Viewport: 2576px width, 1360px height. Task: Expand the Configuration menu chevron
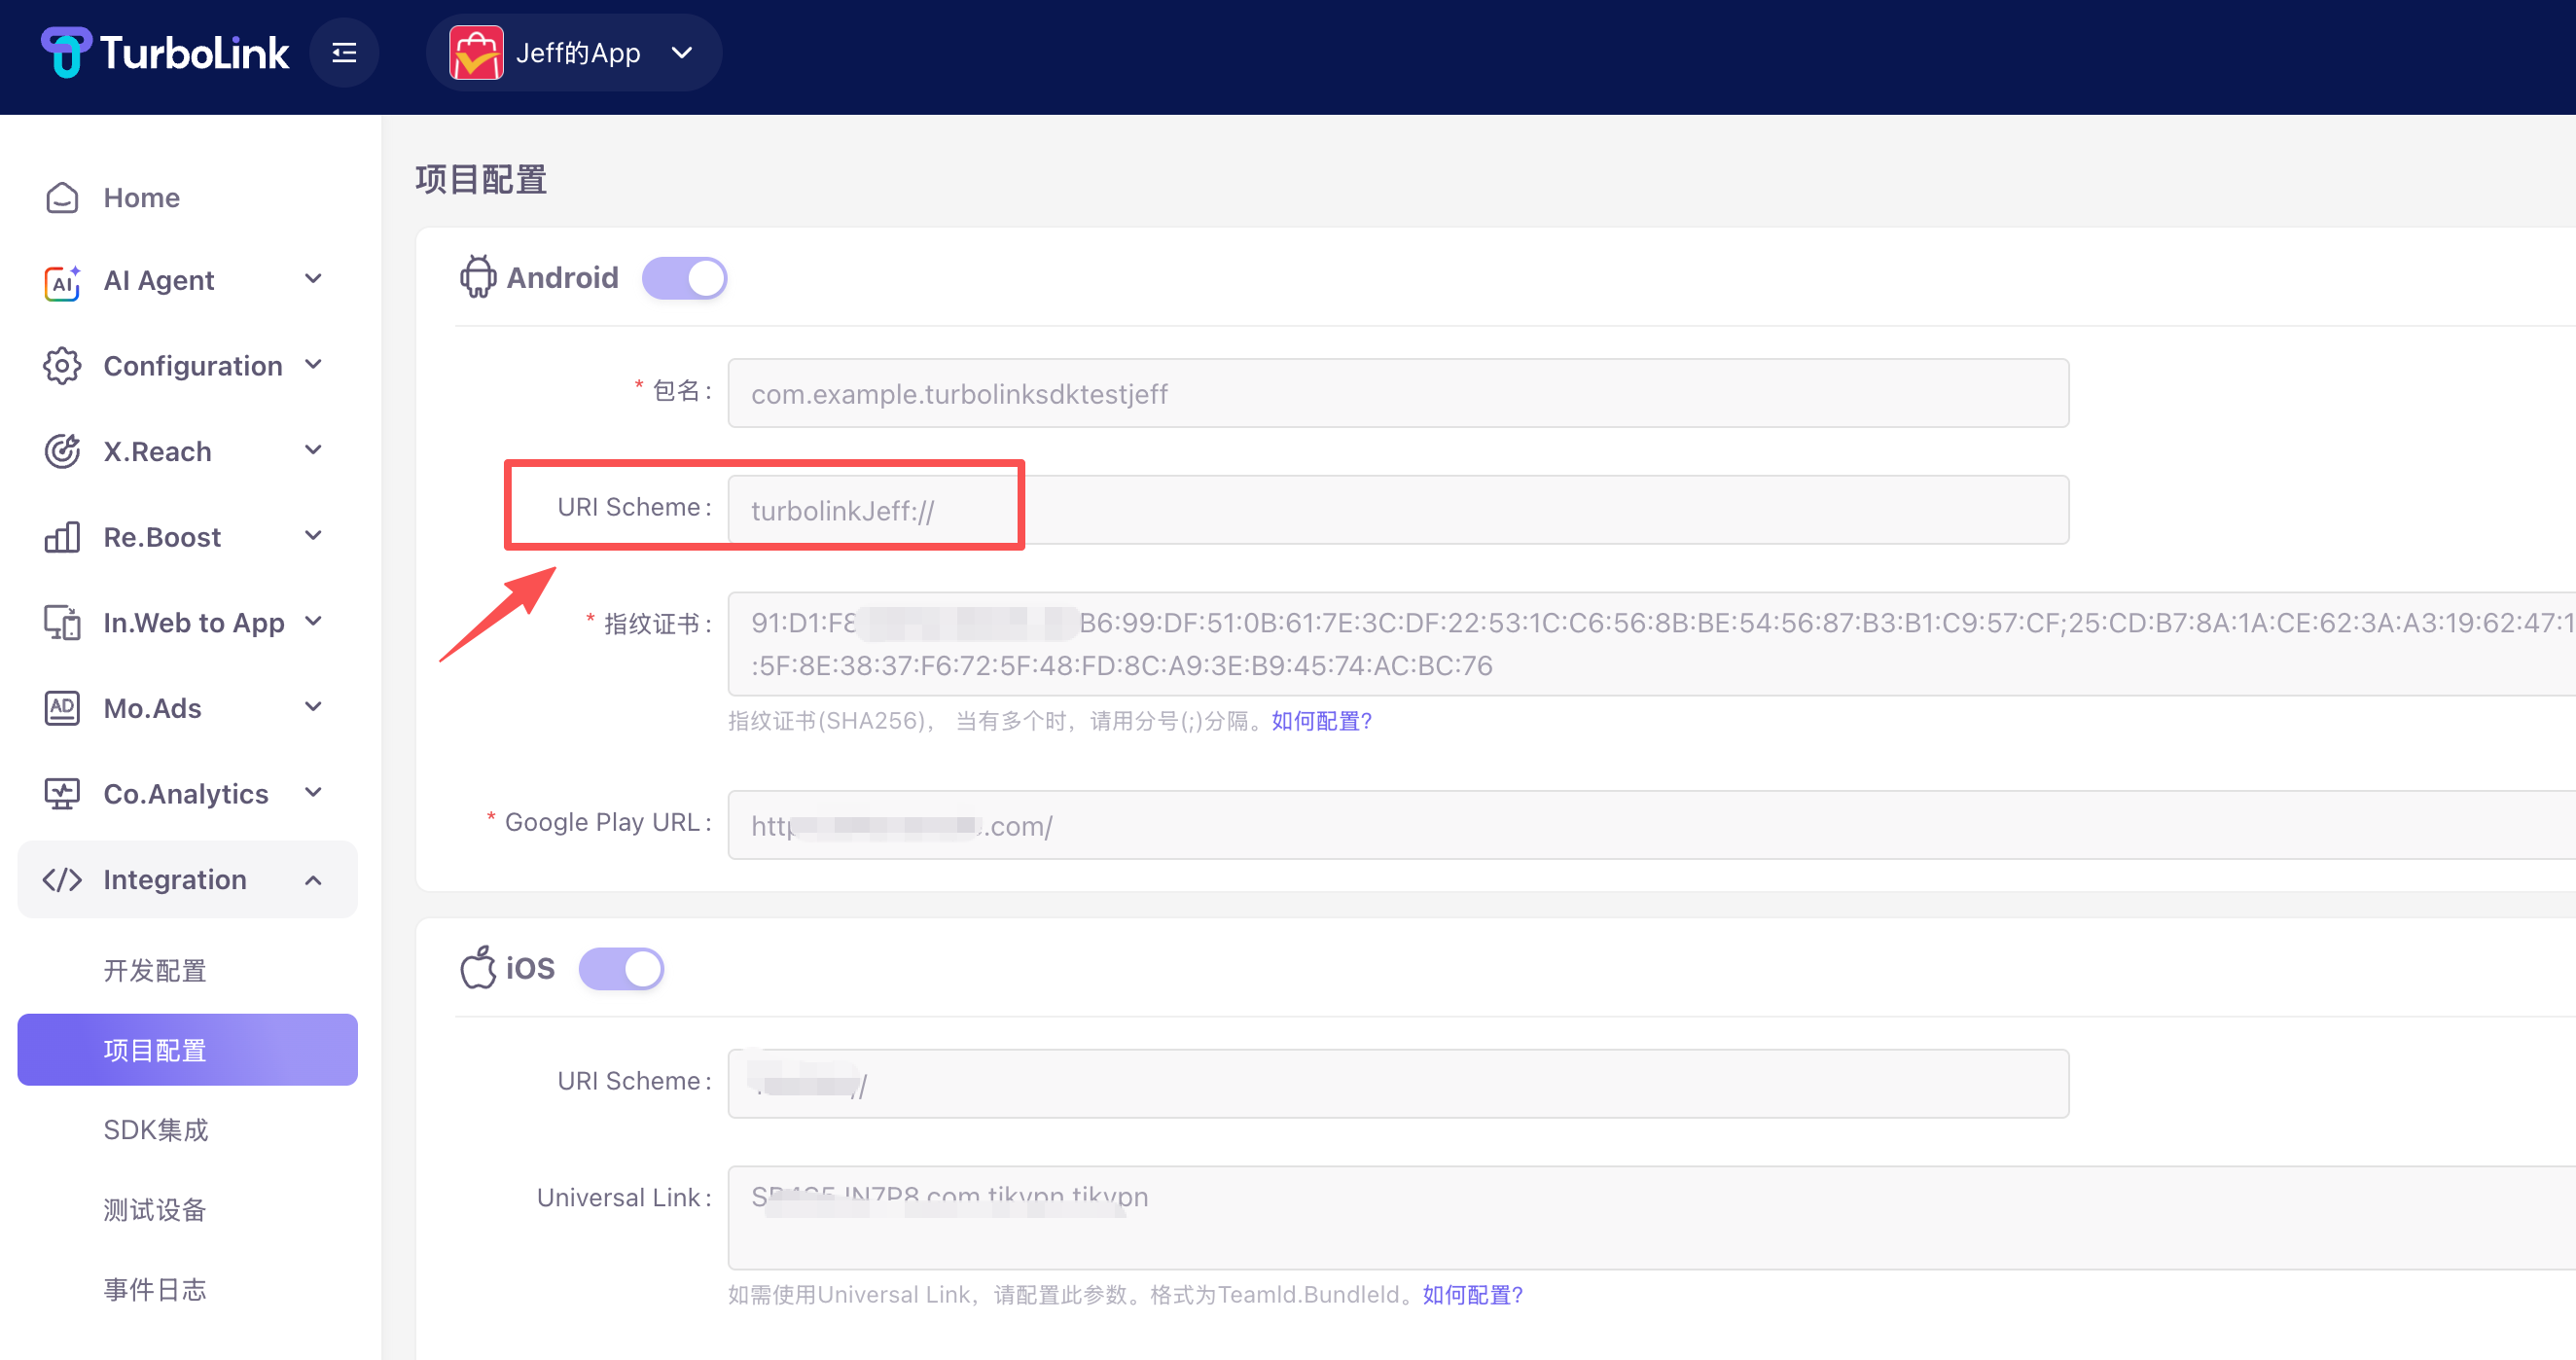tap(313, 365)
